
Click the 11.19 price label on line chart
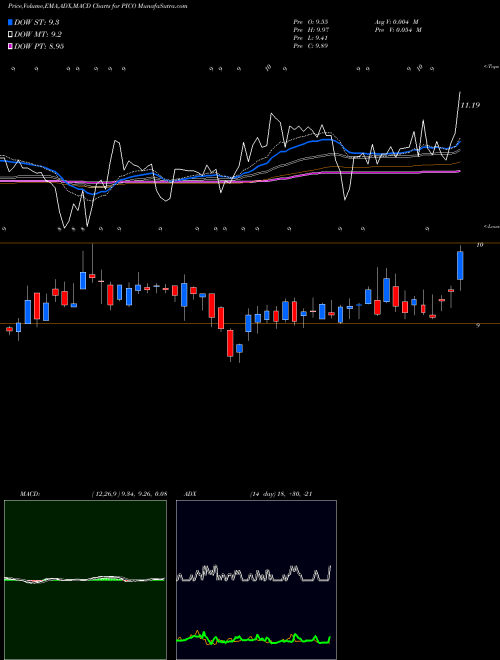tap(470, 105)
